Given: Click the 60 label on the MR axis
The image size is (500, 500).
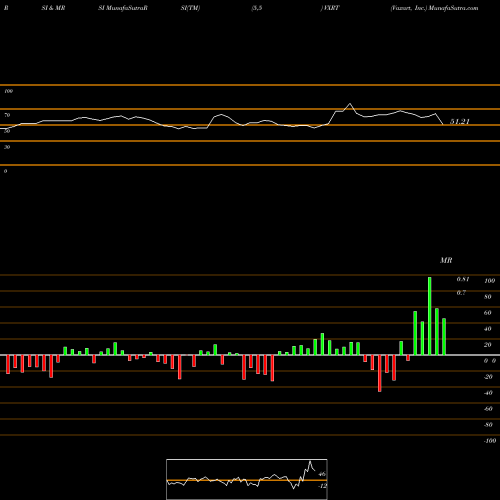Looking at the screenshot, I should [x=488, y=313].
